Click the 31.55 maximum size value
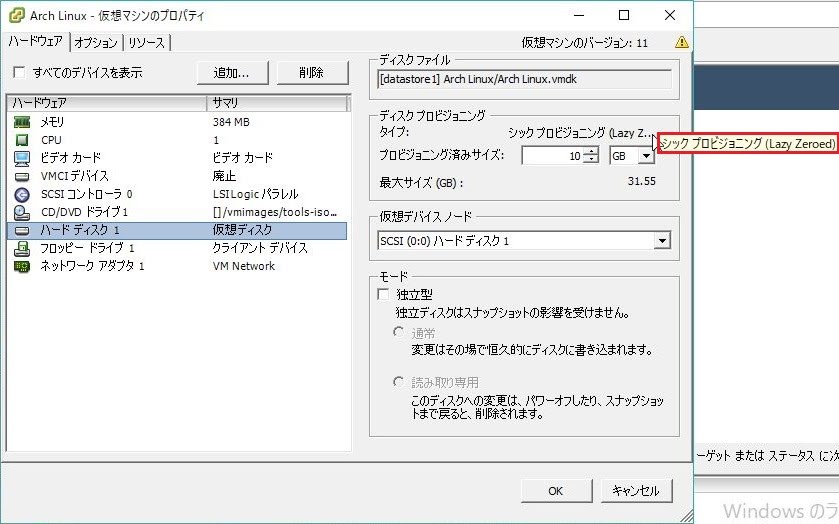839x524 pixels. [x=642, y=181]
